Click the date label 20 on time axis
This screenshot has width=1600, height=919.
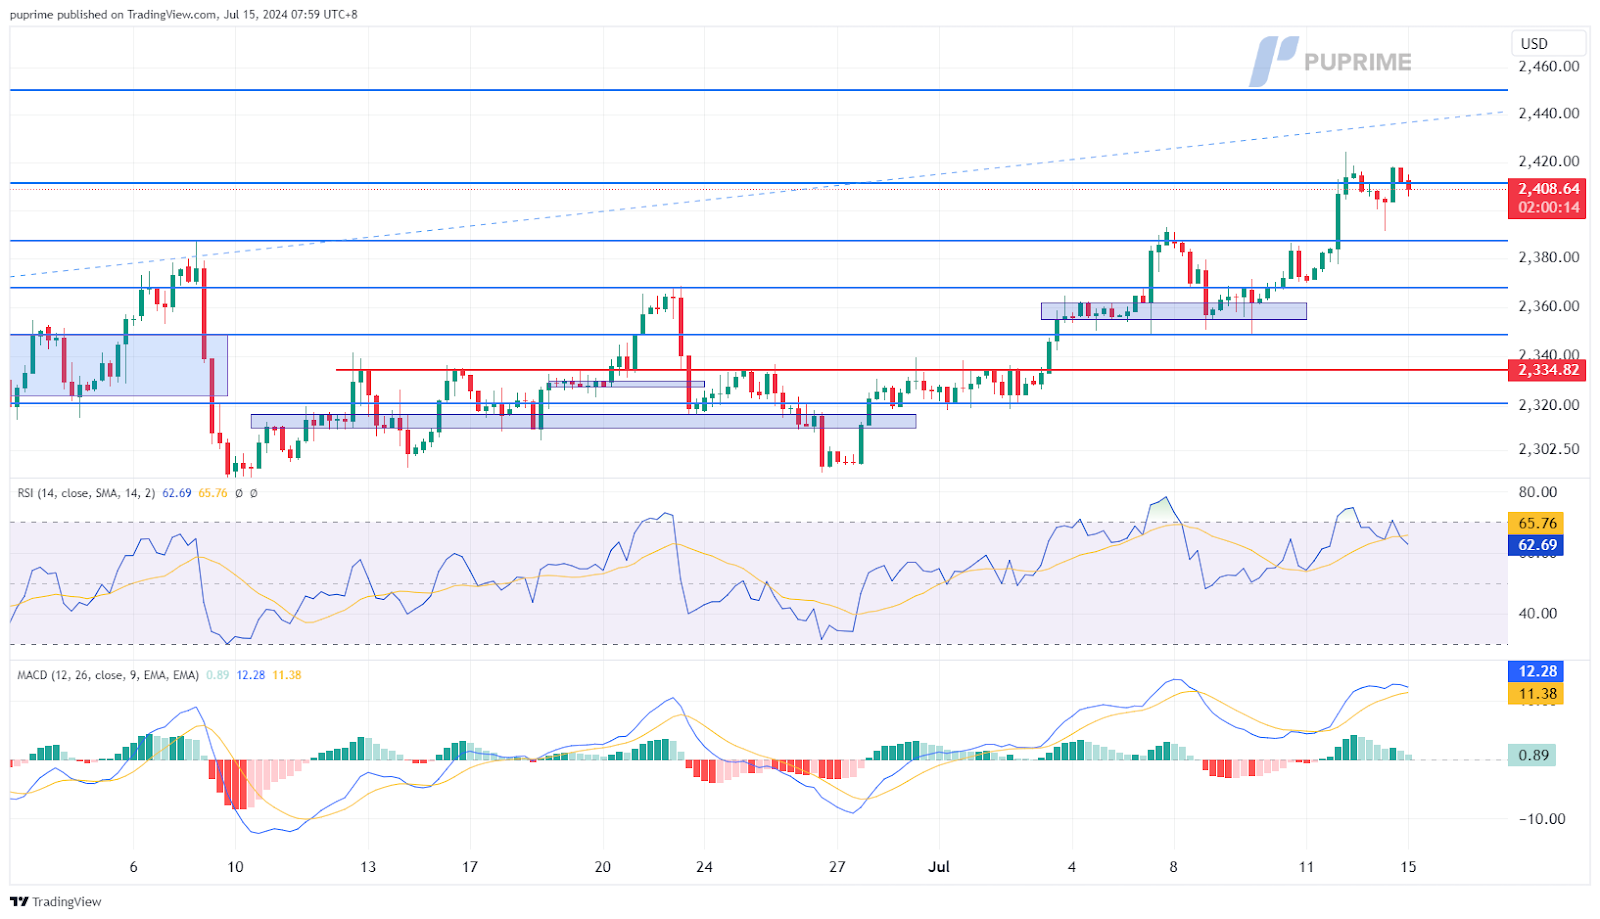[x=602, y=867]
